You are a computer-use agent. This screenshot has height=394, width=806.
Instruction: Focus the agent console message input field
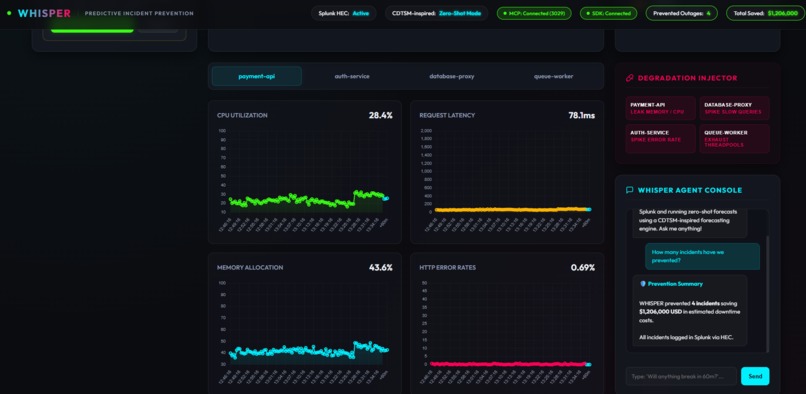coord(681,376)
